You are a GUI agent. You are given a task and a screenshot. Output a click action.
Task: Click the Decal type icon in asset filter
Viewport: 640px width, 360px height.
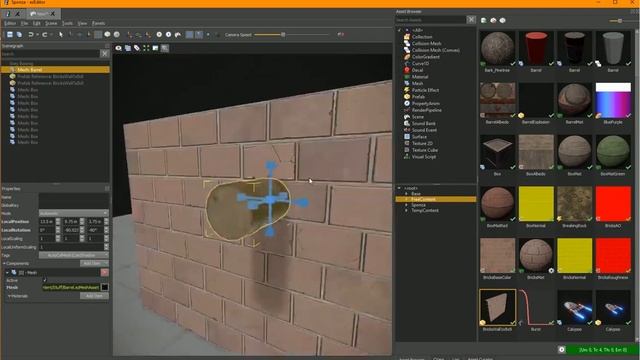tap(407, 70)
